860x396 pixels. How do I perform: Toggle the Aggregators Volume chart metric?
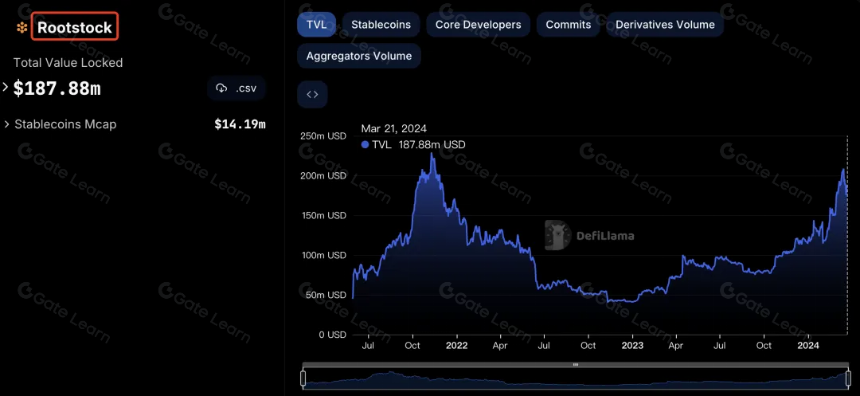(359, 56)
